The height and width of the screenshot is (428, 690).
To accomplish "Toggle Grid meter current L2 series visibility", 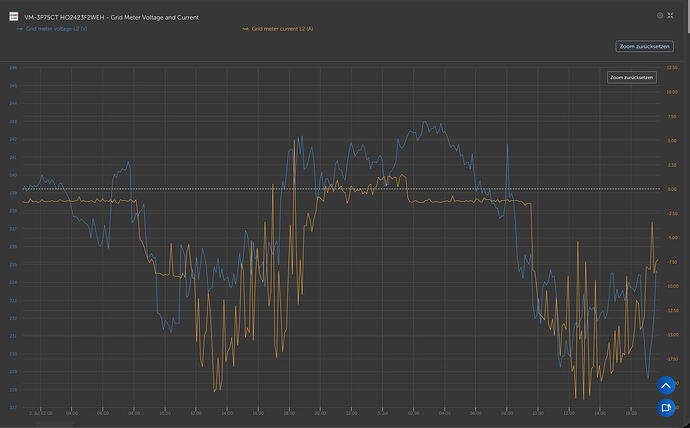I will pos(282,29).
